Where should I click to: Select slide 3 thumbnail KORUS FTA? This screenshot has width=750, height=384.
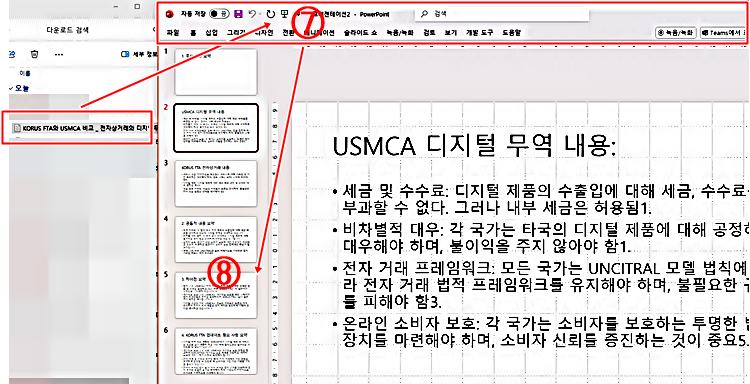(216, 184)
